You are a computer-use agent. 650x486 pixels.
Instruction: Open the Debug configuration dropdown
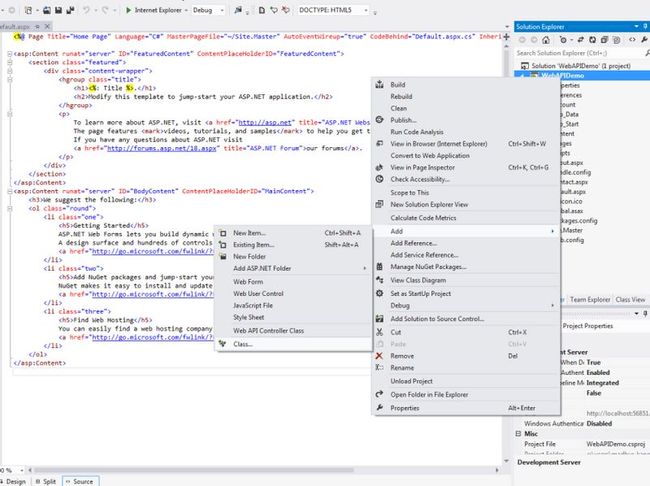(222, 10)
